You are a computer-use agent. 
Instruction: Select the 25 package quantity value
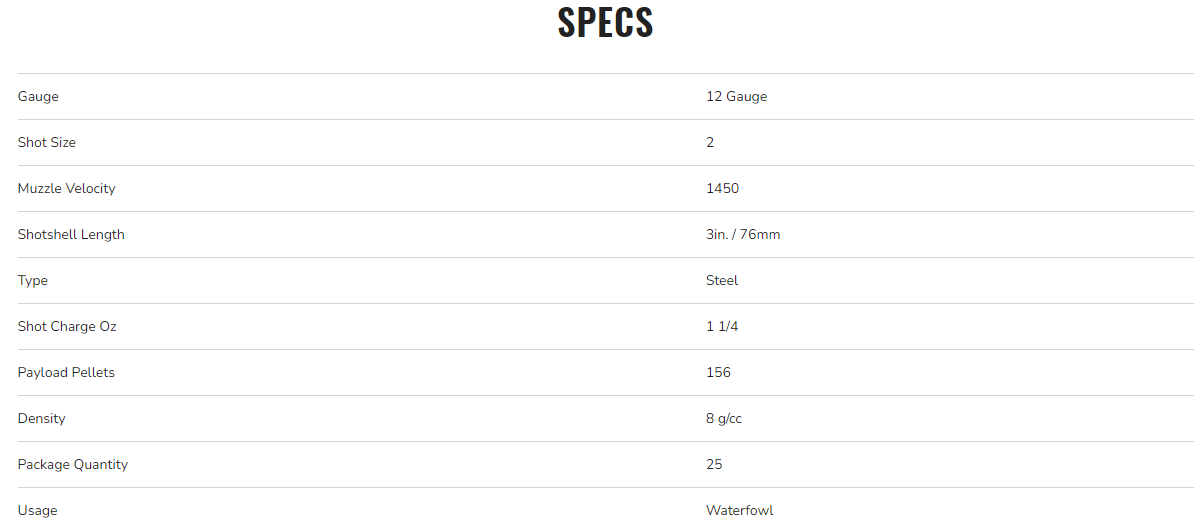(714, 465)
